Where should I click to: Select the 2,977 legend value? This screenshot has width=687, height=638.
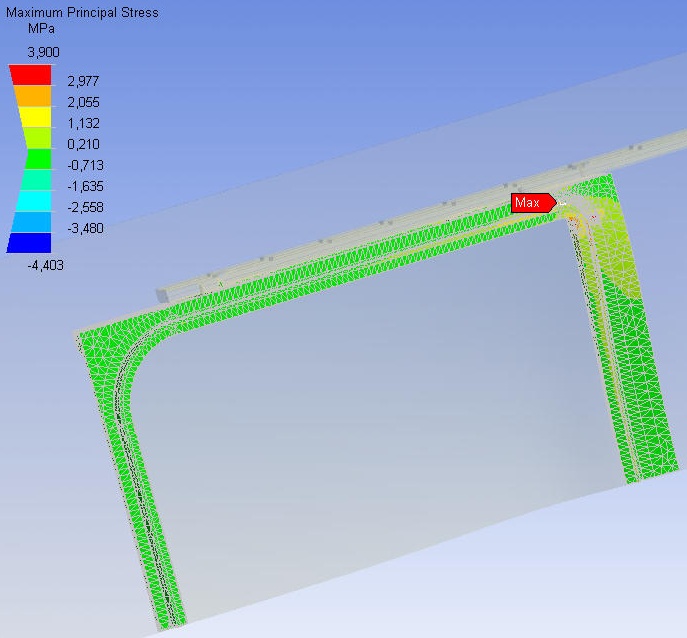click(83, 81)
